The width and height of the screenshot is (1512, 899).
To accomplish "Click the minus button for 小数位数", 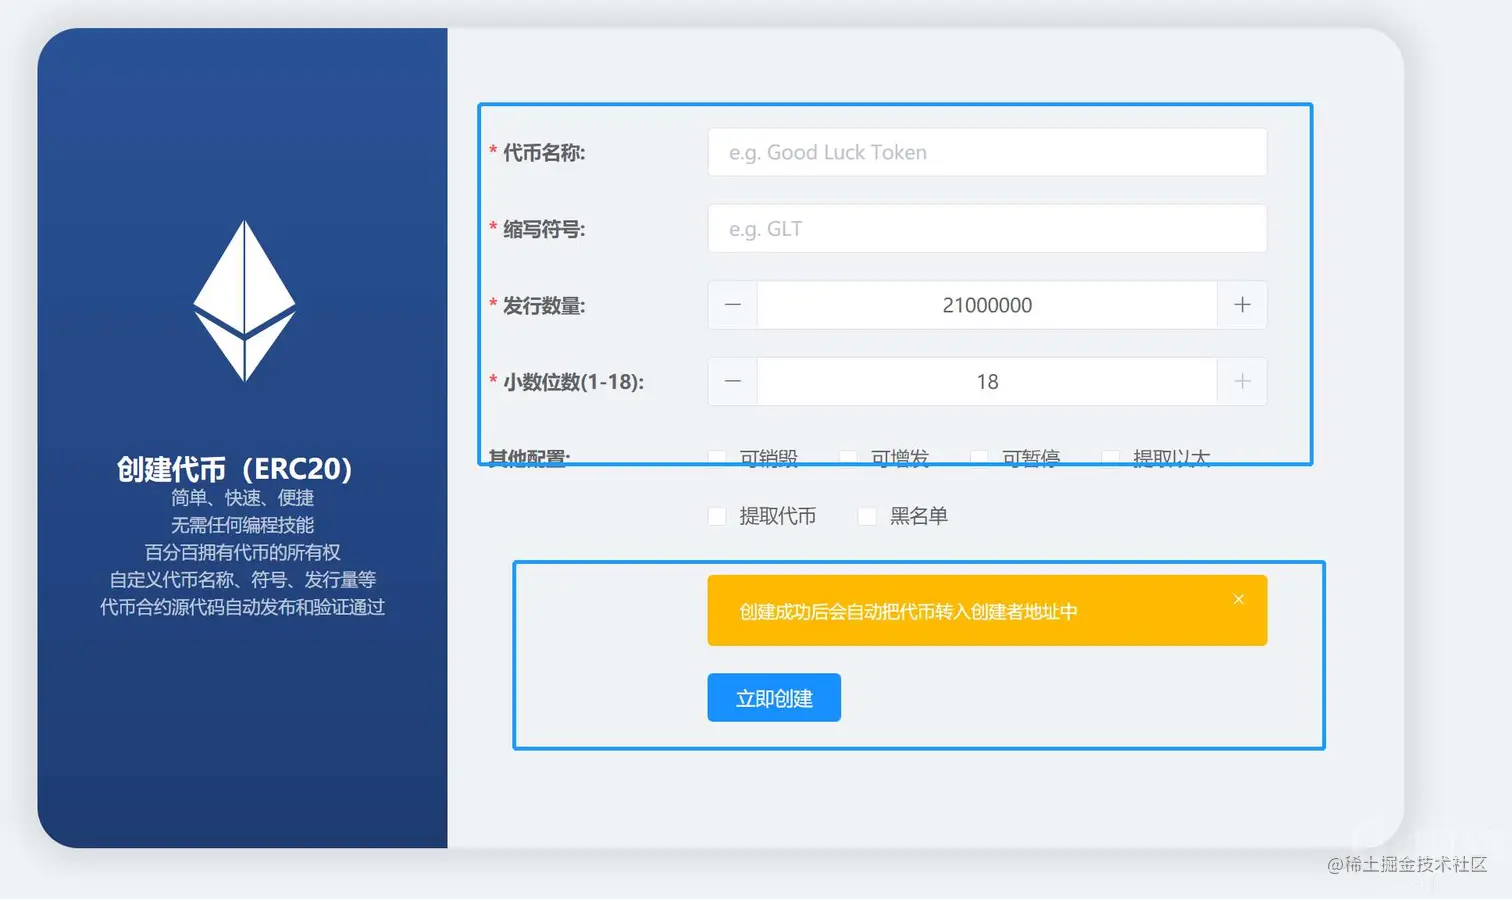I will tap(731, 381).
